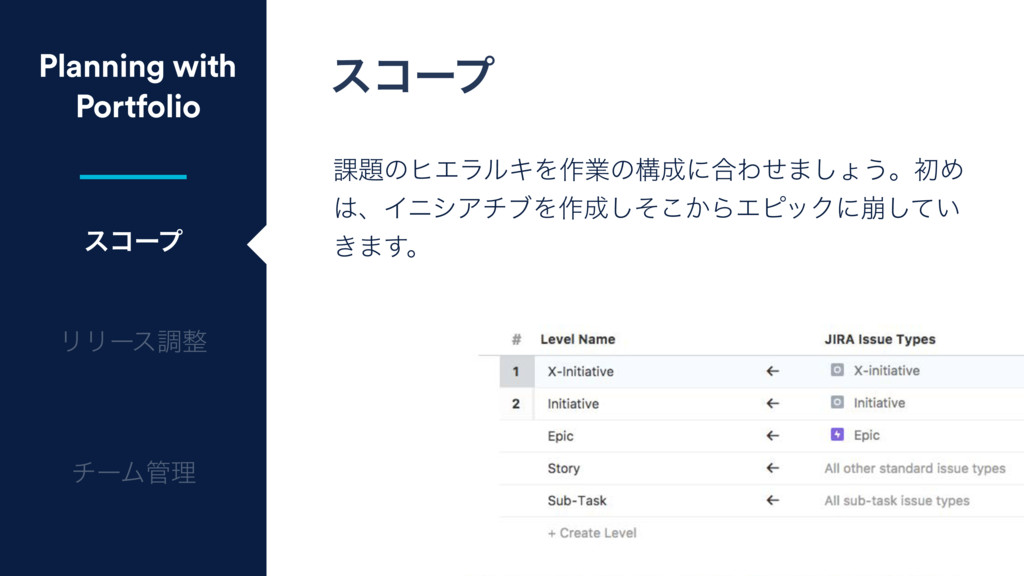1024x576 pixels.
Task: Click 'All other standard issue types' text
Action: click(914, 468)
